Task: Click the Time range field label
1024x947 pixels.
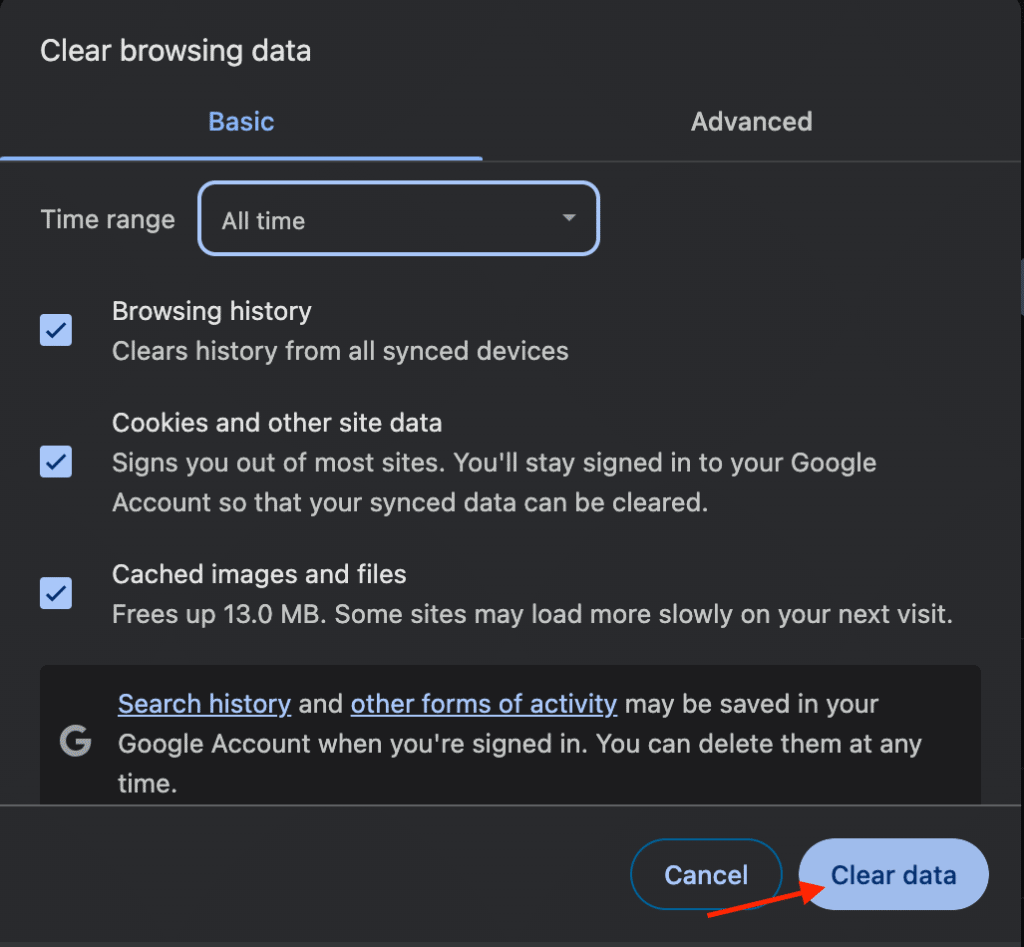Action: tap(107, 219)
